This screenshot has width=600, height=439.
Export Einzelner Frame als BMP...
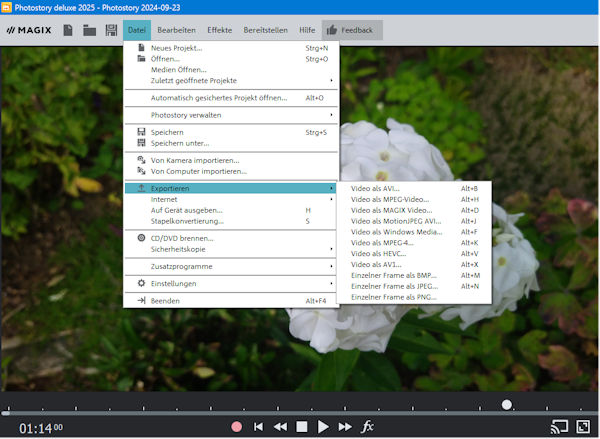coord(414,276)
